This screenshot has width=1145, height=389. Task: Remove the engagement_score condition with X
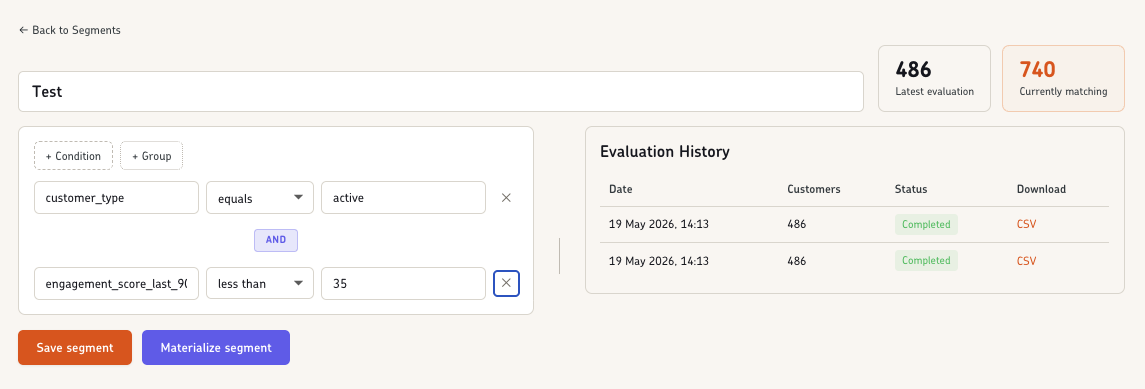pyautogui.click(x=506, y=284)
